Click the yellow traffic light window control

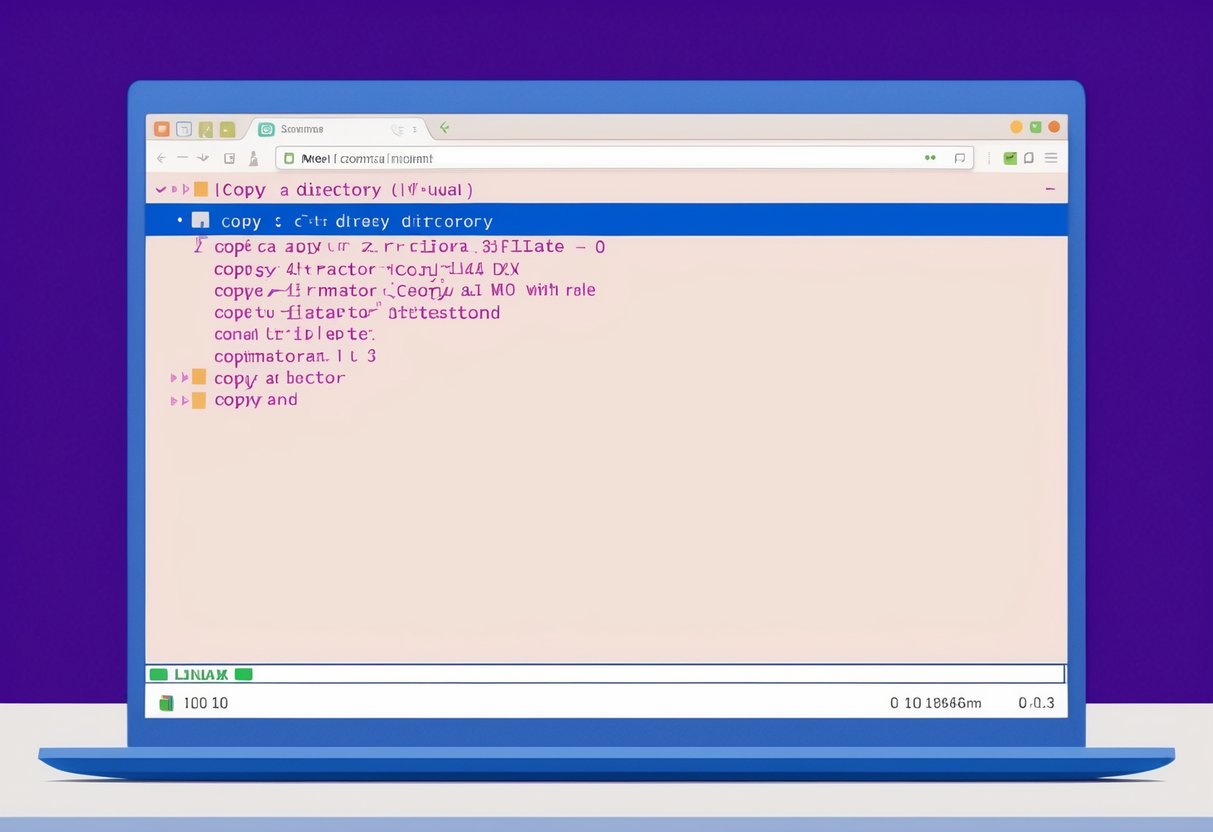pos(1016,127)
